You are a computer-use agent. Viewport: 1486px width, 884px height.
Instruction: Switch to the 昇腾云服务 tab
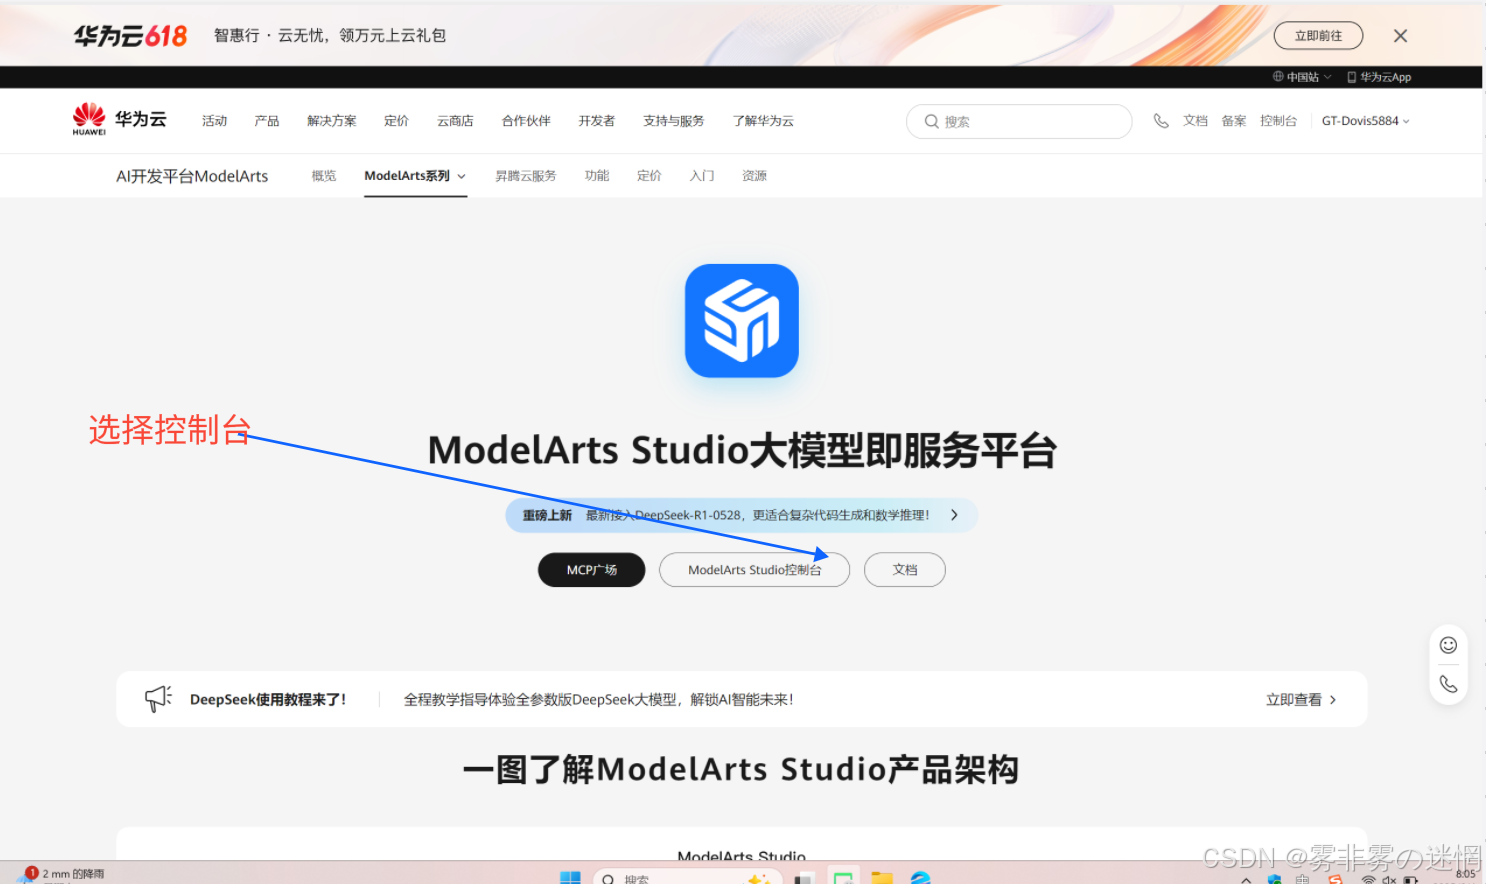pyautogui.click(x=525, y=176)
